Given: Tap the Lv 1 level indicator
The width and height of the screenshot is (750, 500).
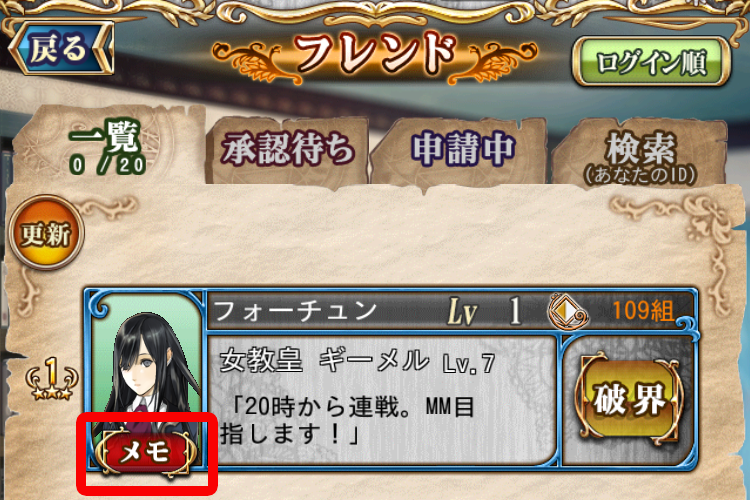Looking at the screenshot, I should coord(484,311).
